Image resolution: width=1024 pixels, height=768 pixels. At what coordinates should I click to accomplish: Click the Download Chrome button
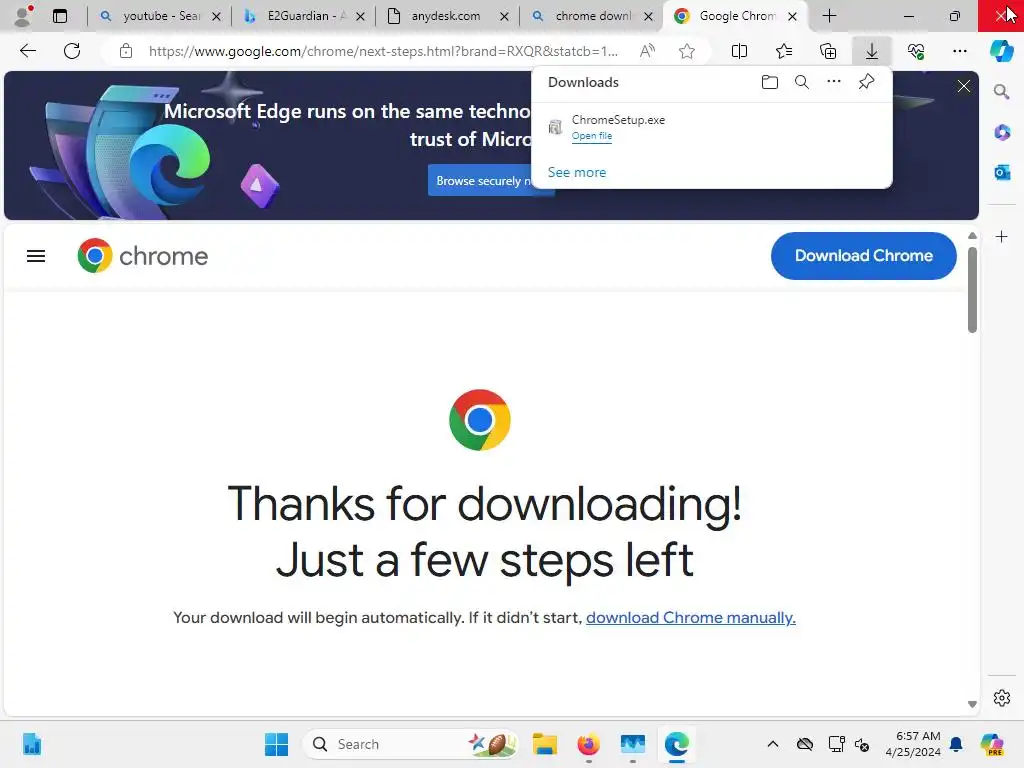coord(863,256)
